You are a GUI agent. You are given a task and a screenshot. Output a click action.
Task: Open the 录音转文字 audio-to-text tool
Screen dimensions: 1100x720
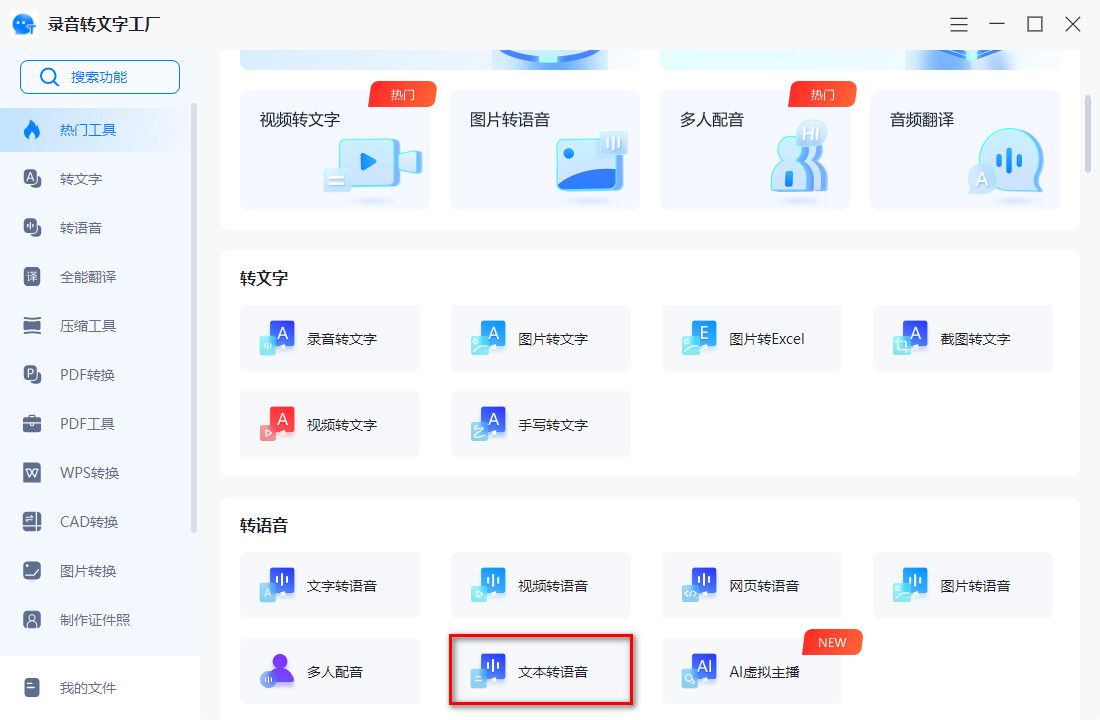pos(330,338)
